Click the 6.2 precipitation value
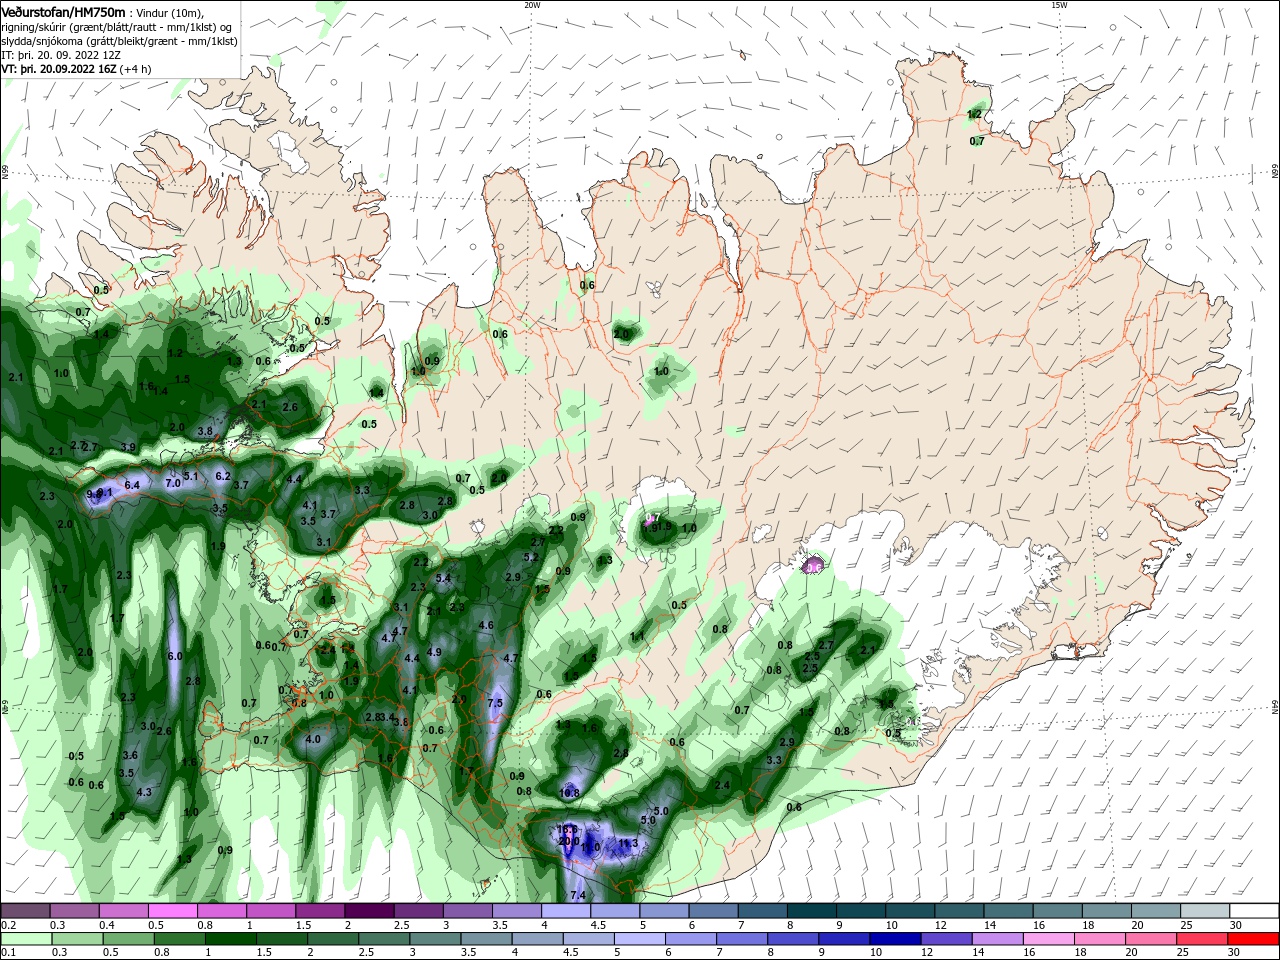The image size is (1280, 960). click(x=223, y=476)
